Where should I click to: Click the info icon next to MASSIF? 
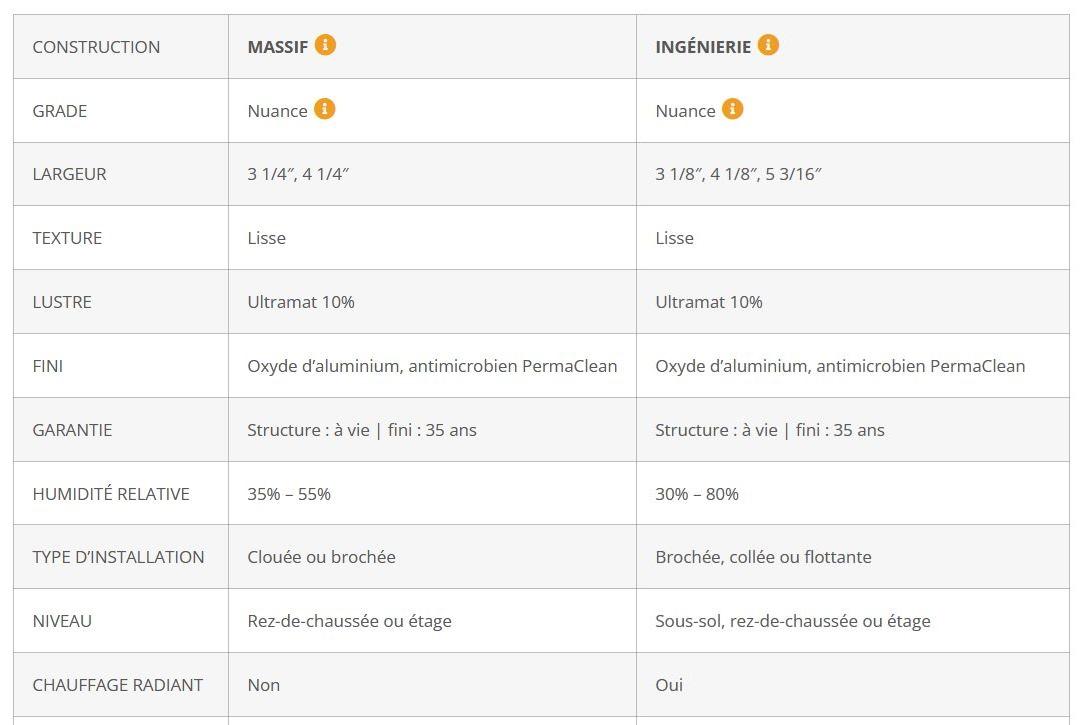[x=325, y=45]
